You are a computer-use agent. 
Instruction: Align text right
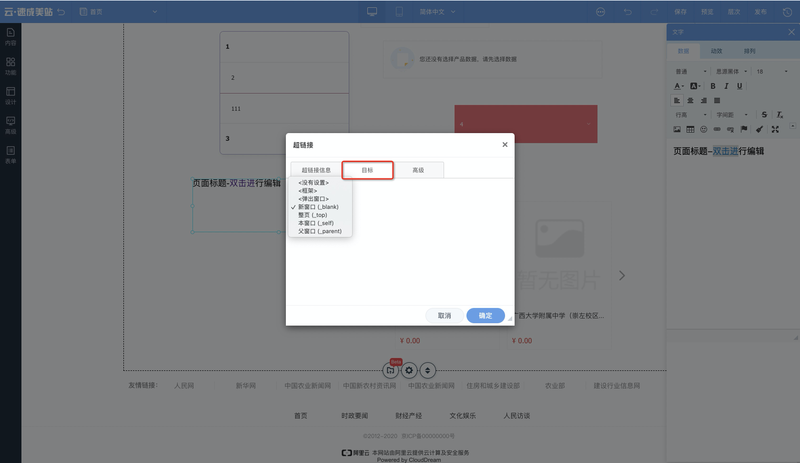point(704,101)
